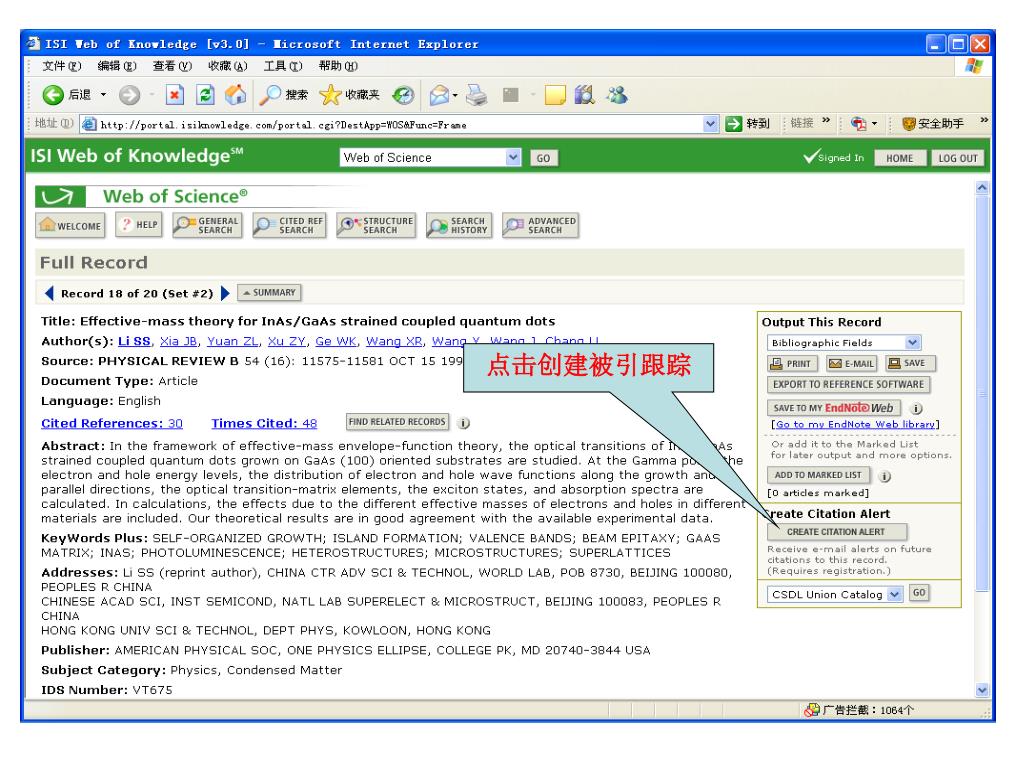Click the Cited Ref Search button

pos(289,225)
